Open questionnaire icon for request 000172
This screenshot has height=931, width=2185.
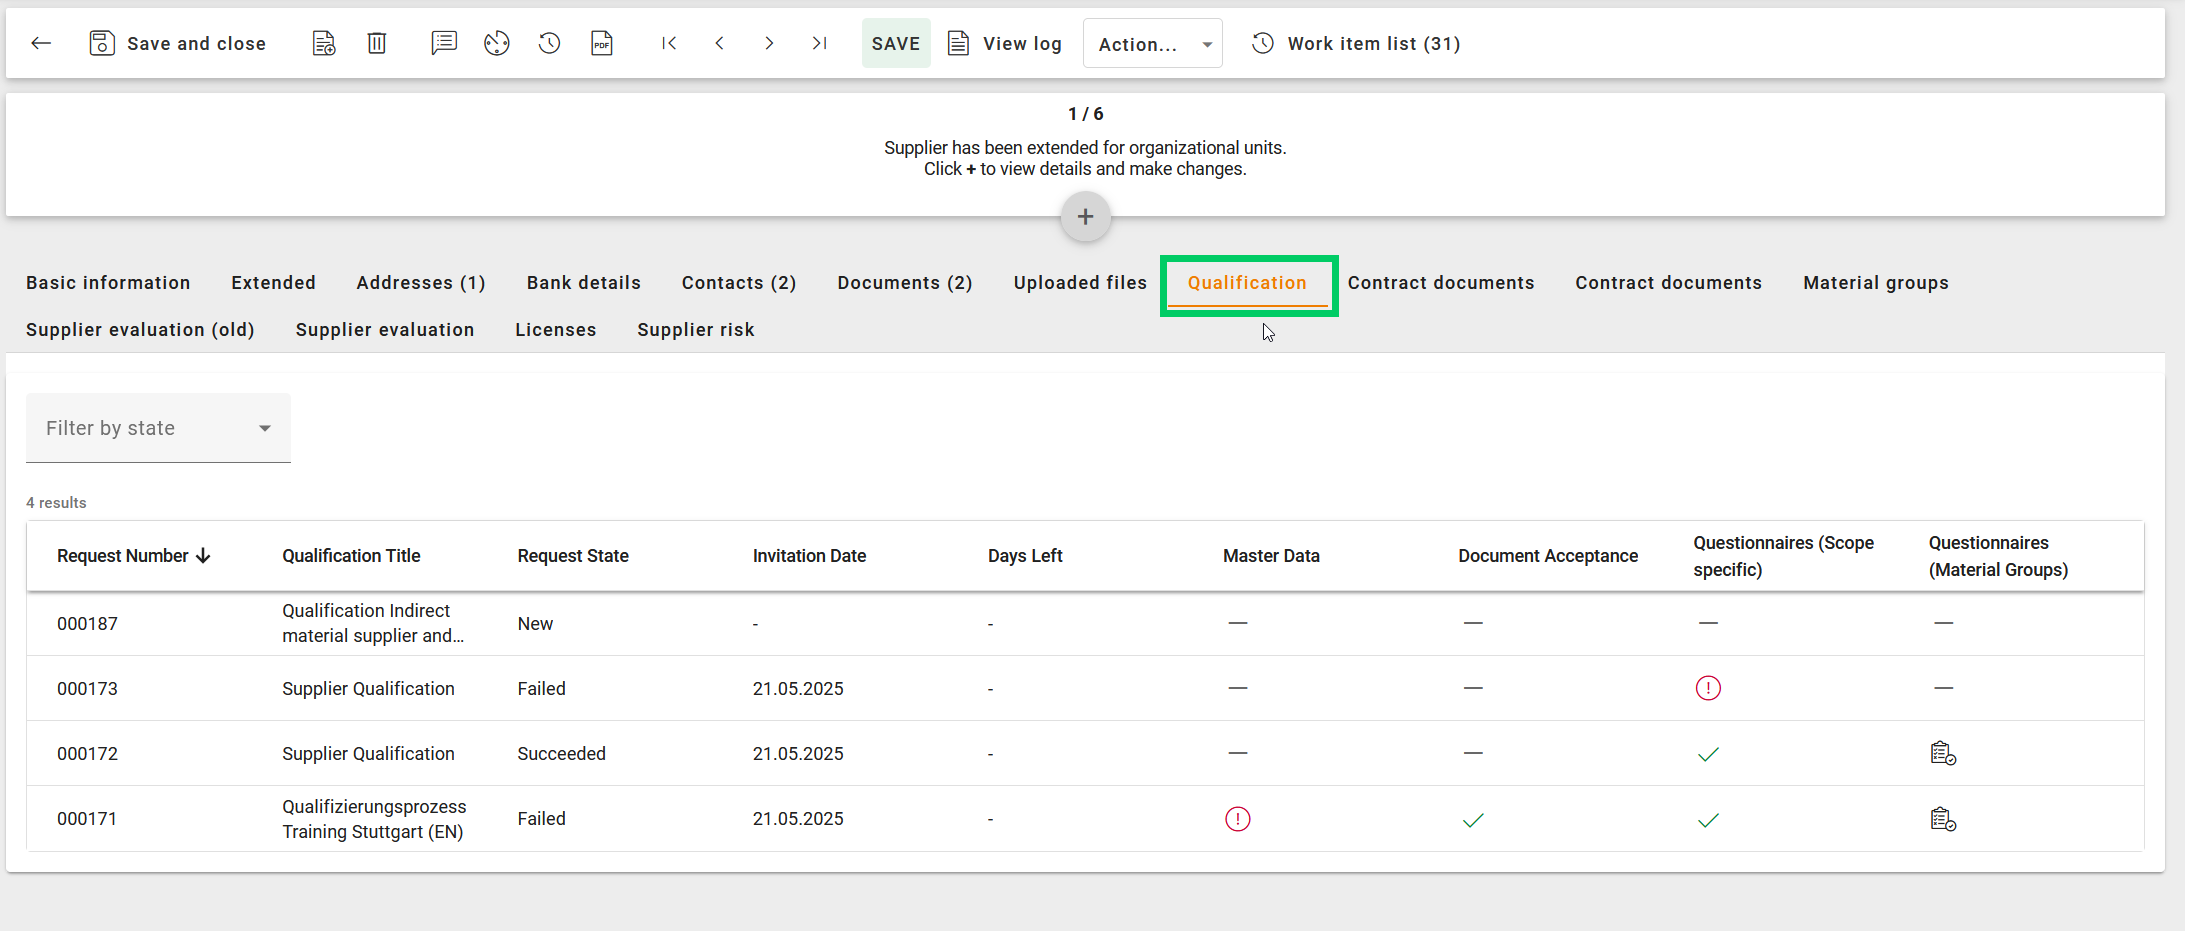click(x=1942, y=753)
